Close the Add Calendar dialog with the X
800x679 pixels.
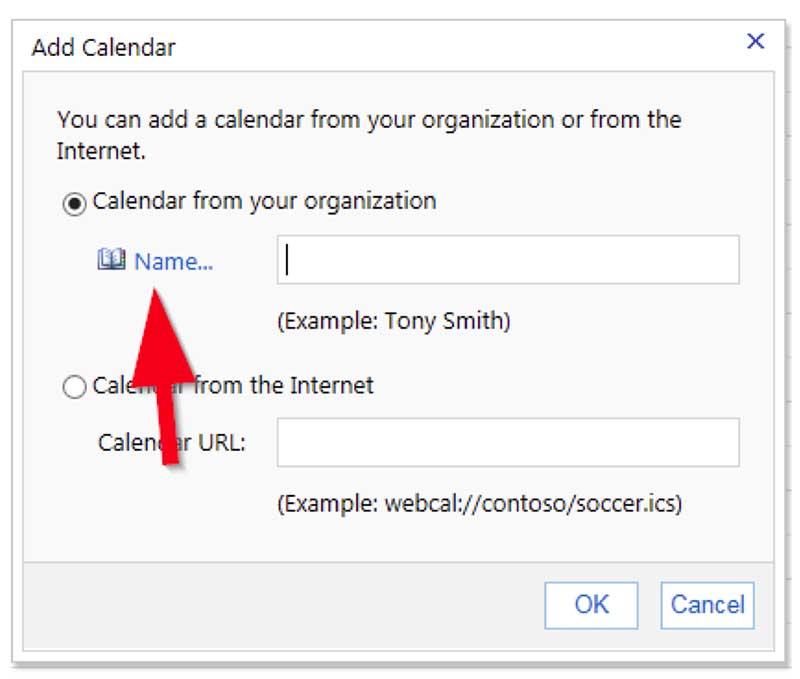756,41
